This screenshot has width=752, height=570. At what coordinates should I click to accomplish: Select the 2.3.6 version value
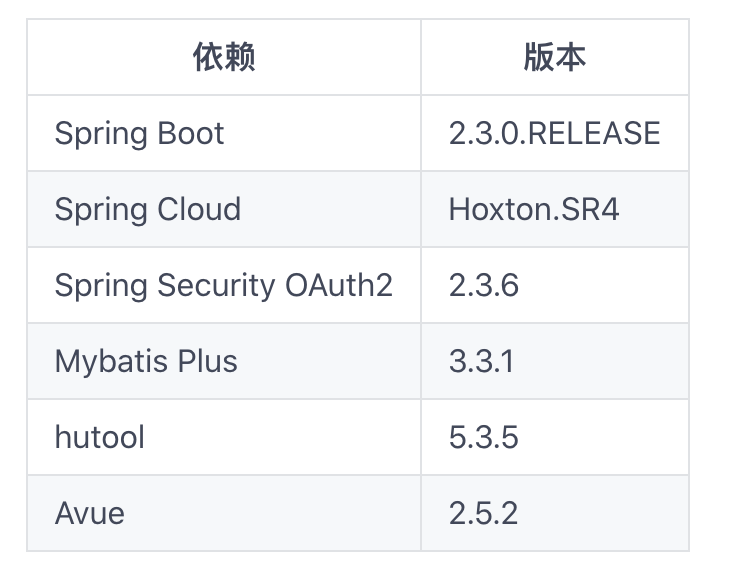(483, 285)
